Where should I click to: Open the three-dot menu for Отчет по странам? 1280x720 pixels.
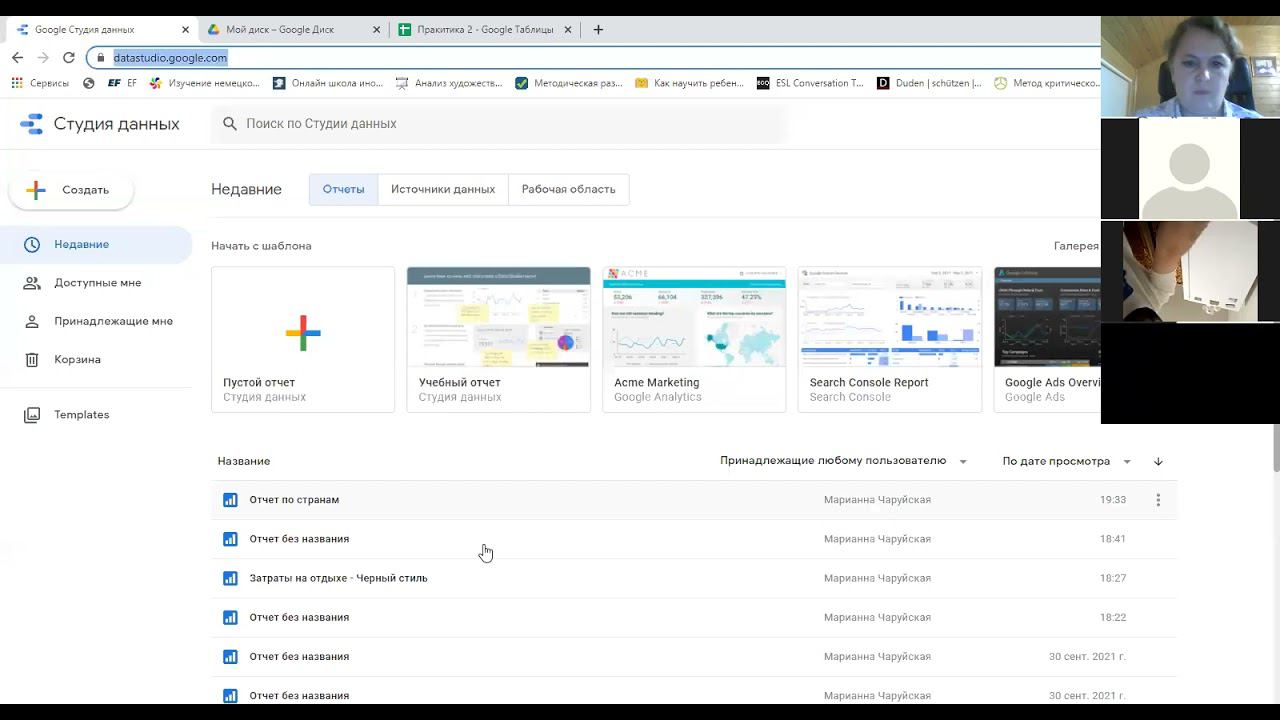tap(1158, 500)
